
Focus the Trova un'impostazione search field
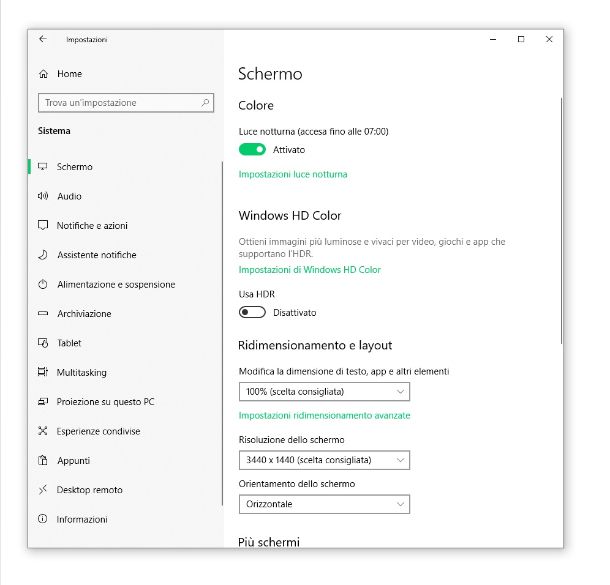[126, 103]
